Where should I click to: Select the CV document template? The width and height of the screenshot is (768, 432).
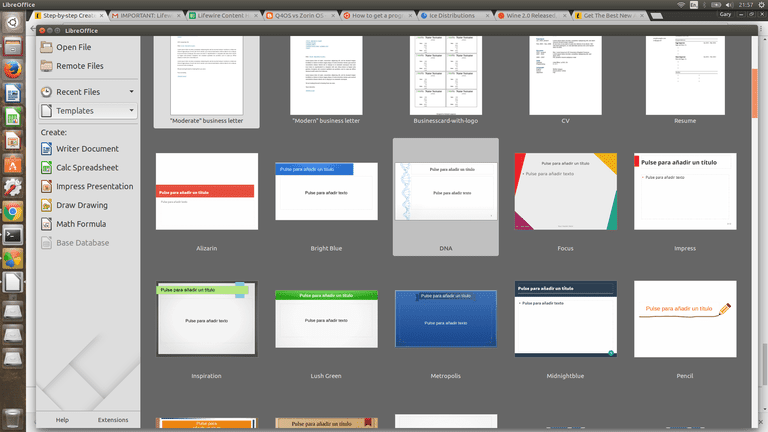(x=565, y=81)
